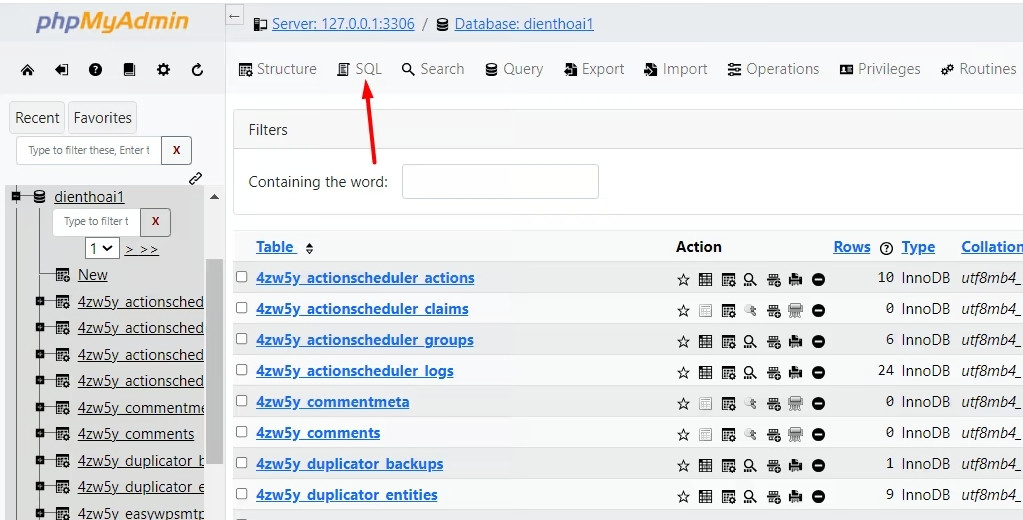
Task: Go to the Import tab
Action: (x=675, y=69)
